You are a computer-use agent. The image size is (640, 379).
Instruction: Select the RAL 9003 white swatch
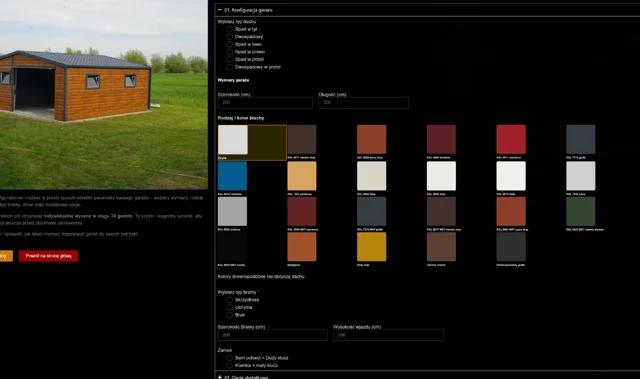441,176
